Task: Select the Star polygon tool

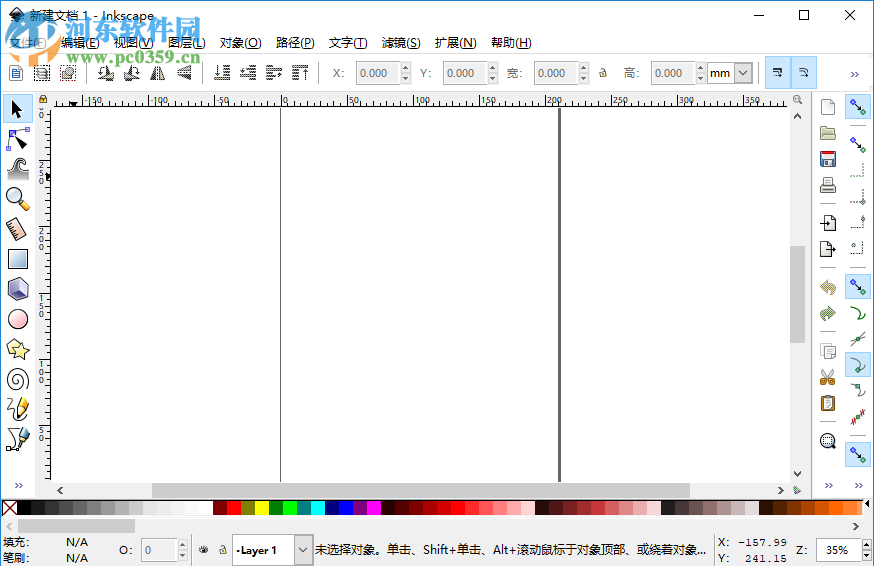Action: pos(17,349)
